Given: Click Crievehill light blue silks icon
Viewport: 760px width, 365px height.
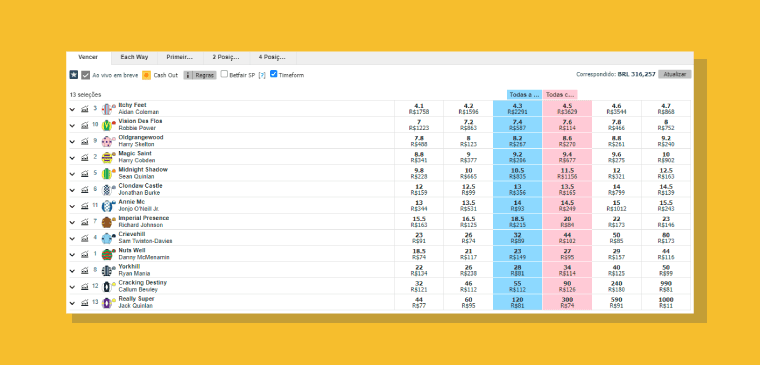Looking at the screenshot, I should pos(107,238).
